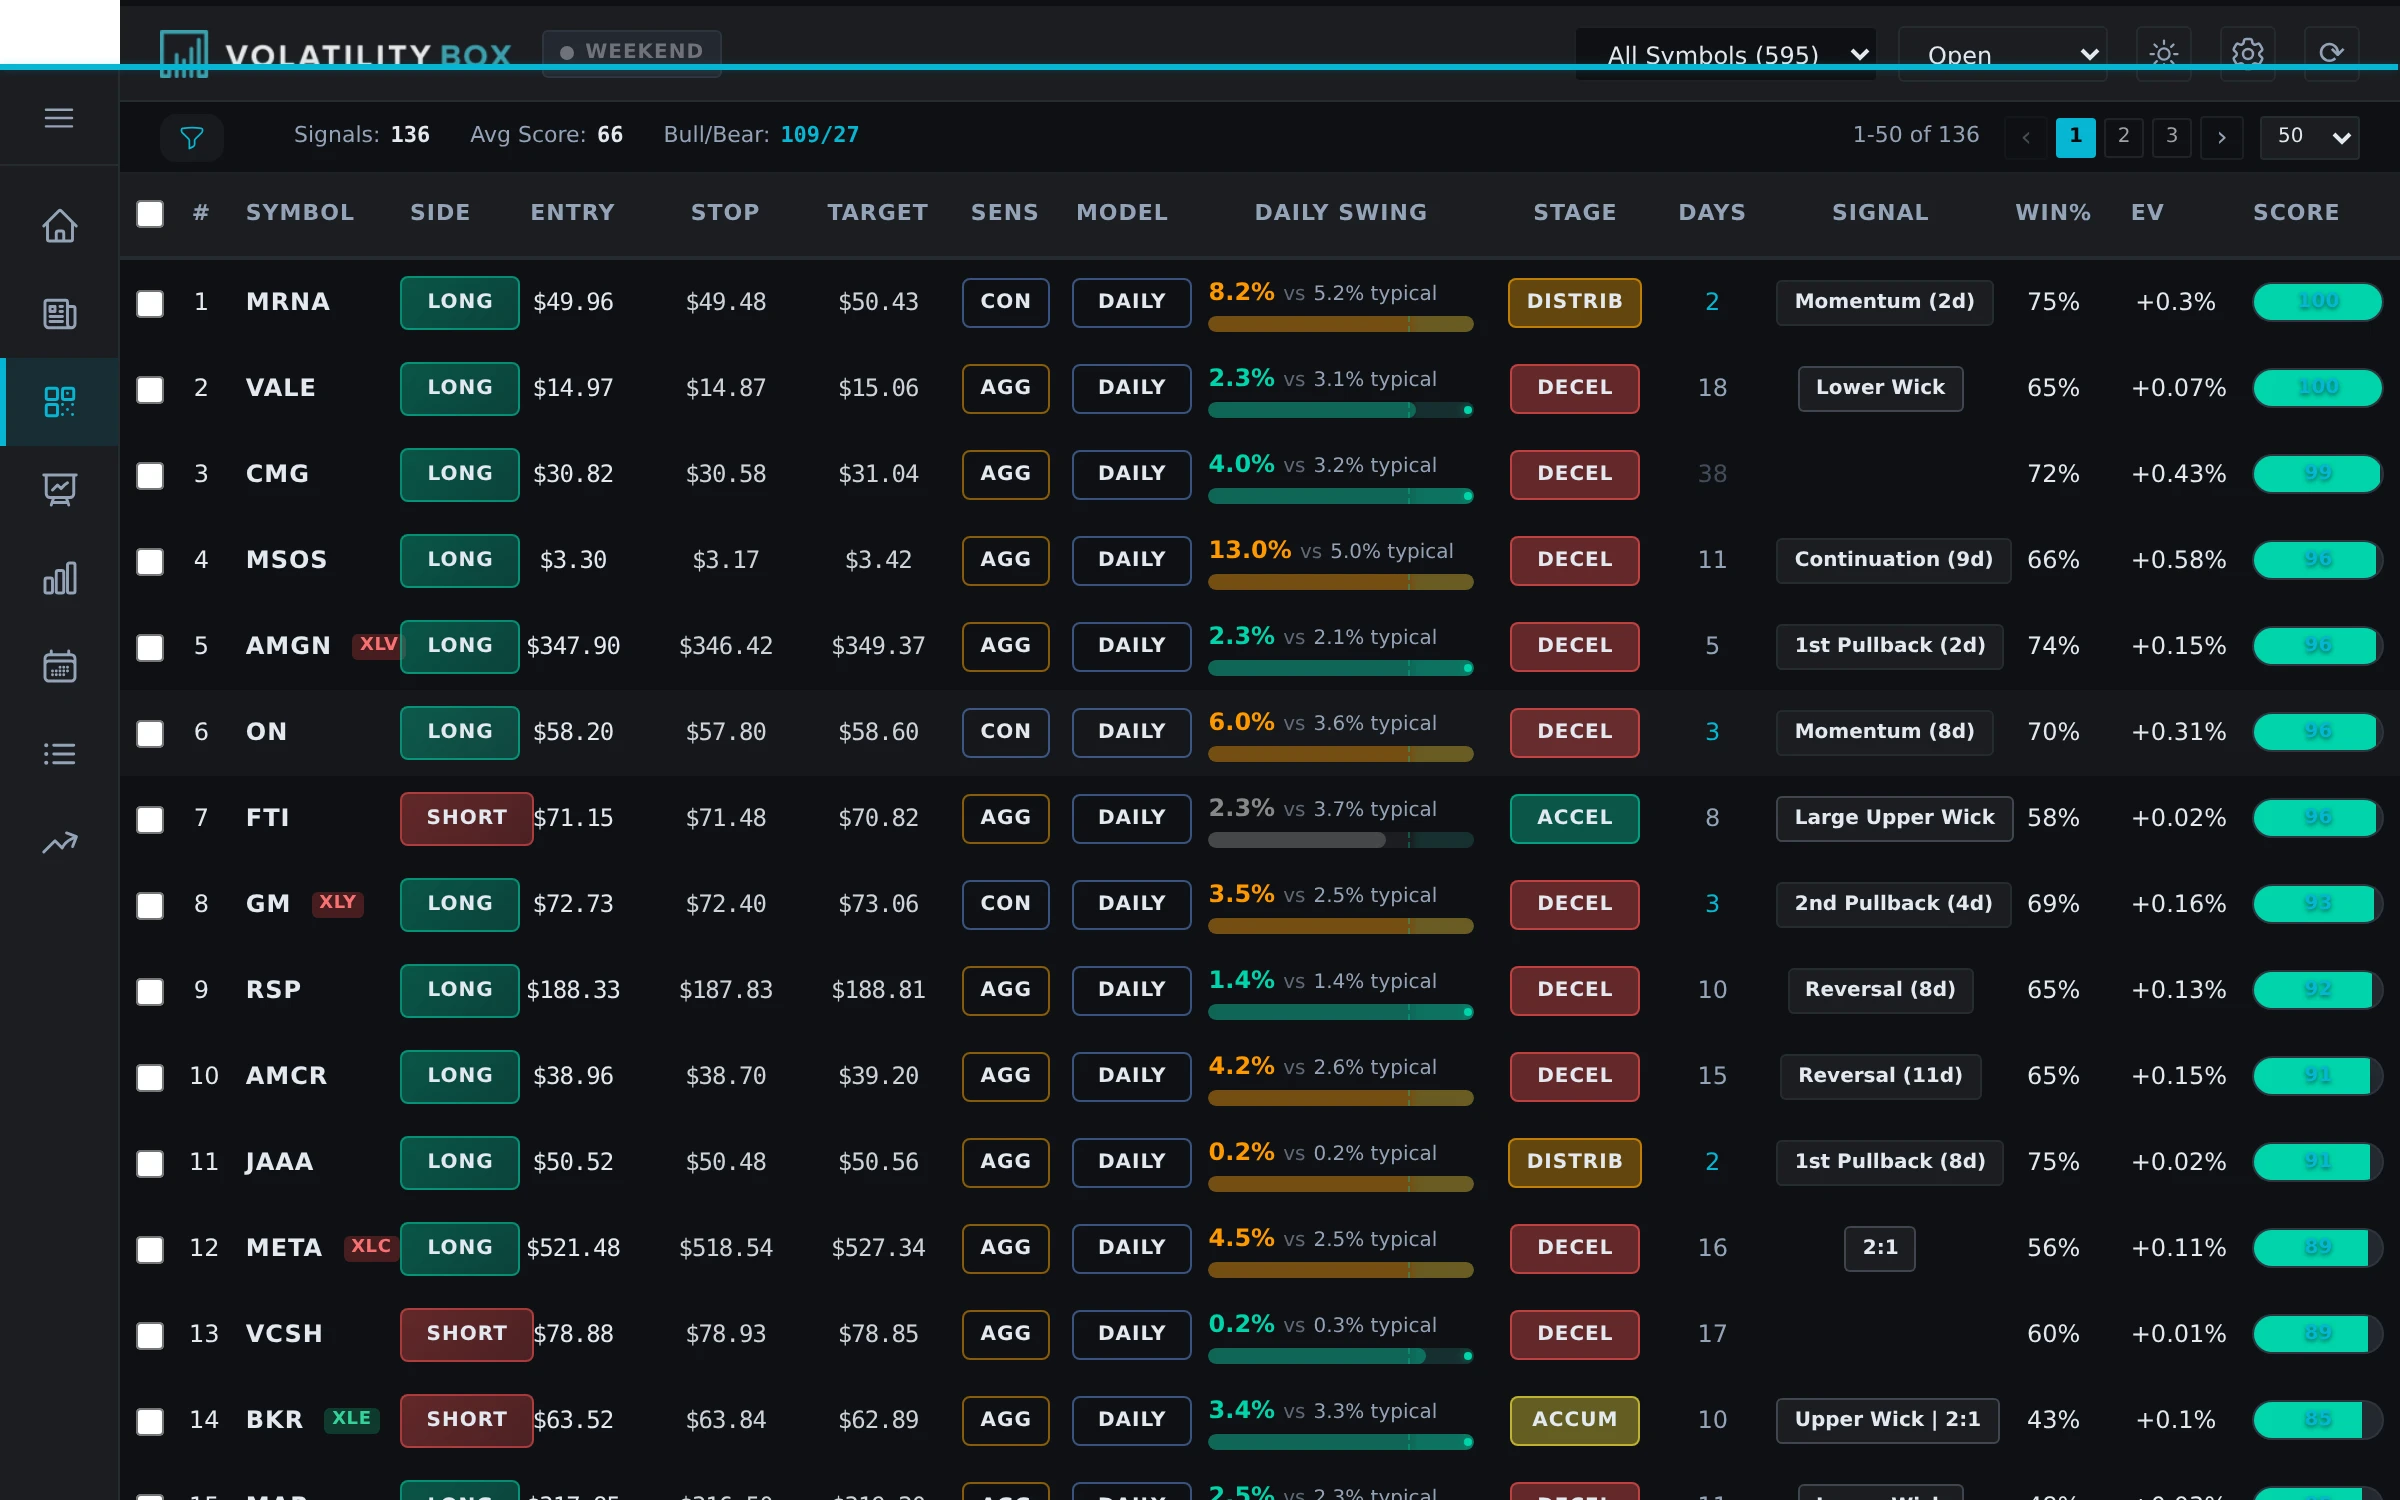
Task: Open the hamburger menu in sidebar
Action: (x=59, y=118)
